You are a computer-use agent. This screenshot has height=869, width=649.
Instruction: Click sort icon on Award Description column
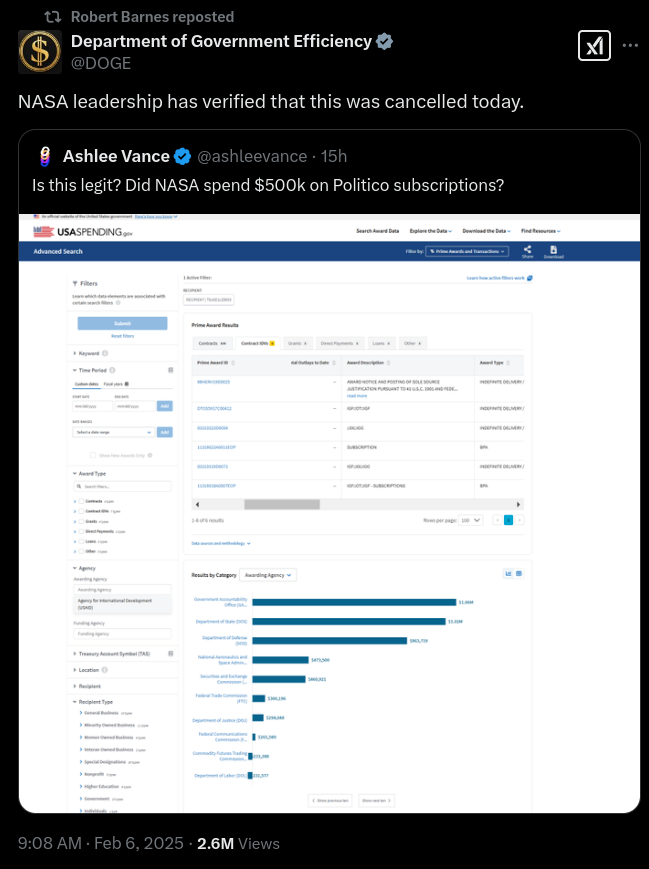[x=389, y=363]
